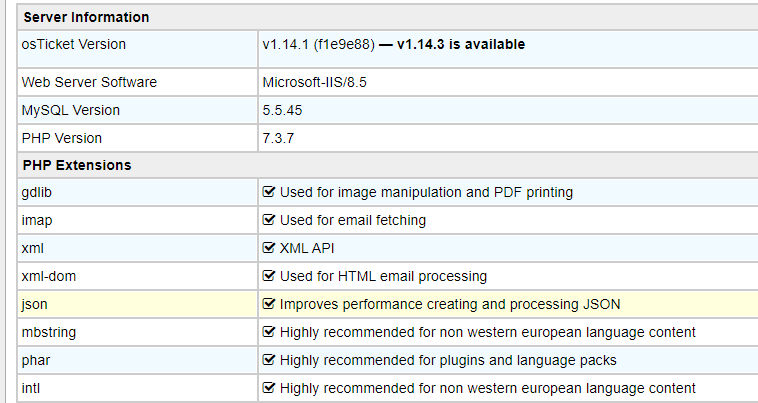
Task: Click the Microsoft-IIS/8.5 value
Action: [x=315, y=82]
